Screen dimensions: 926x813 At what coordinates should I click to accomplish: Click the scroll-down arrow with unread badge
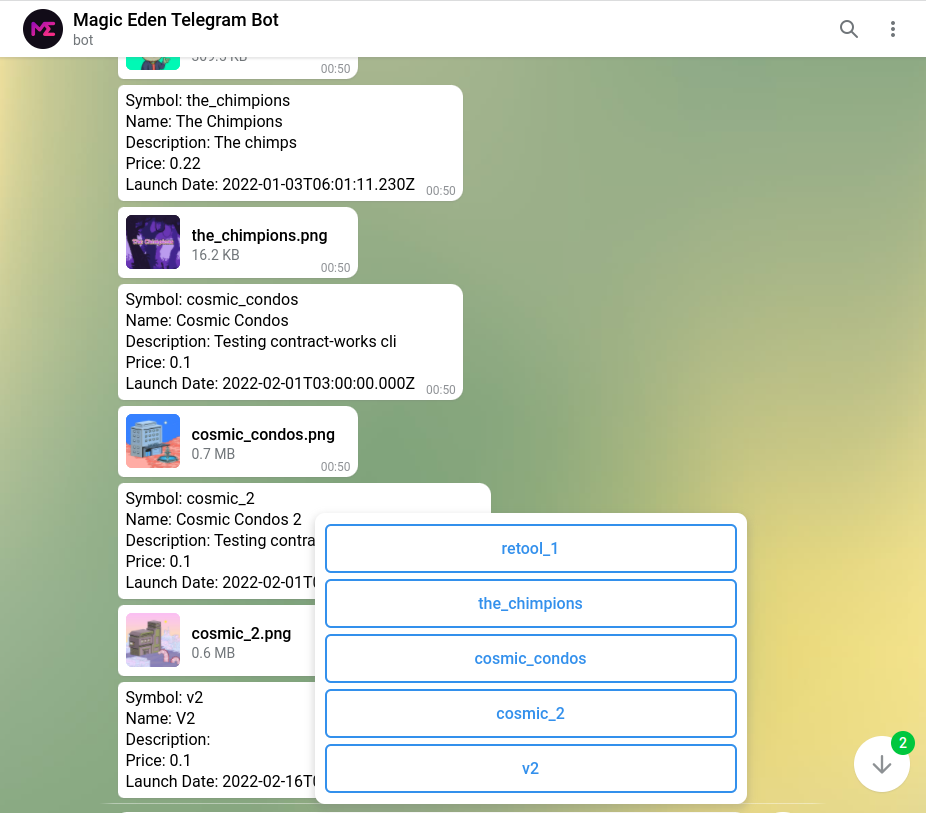coord(881,764)
